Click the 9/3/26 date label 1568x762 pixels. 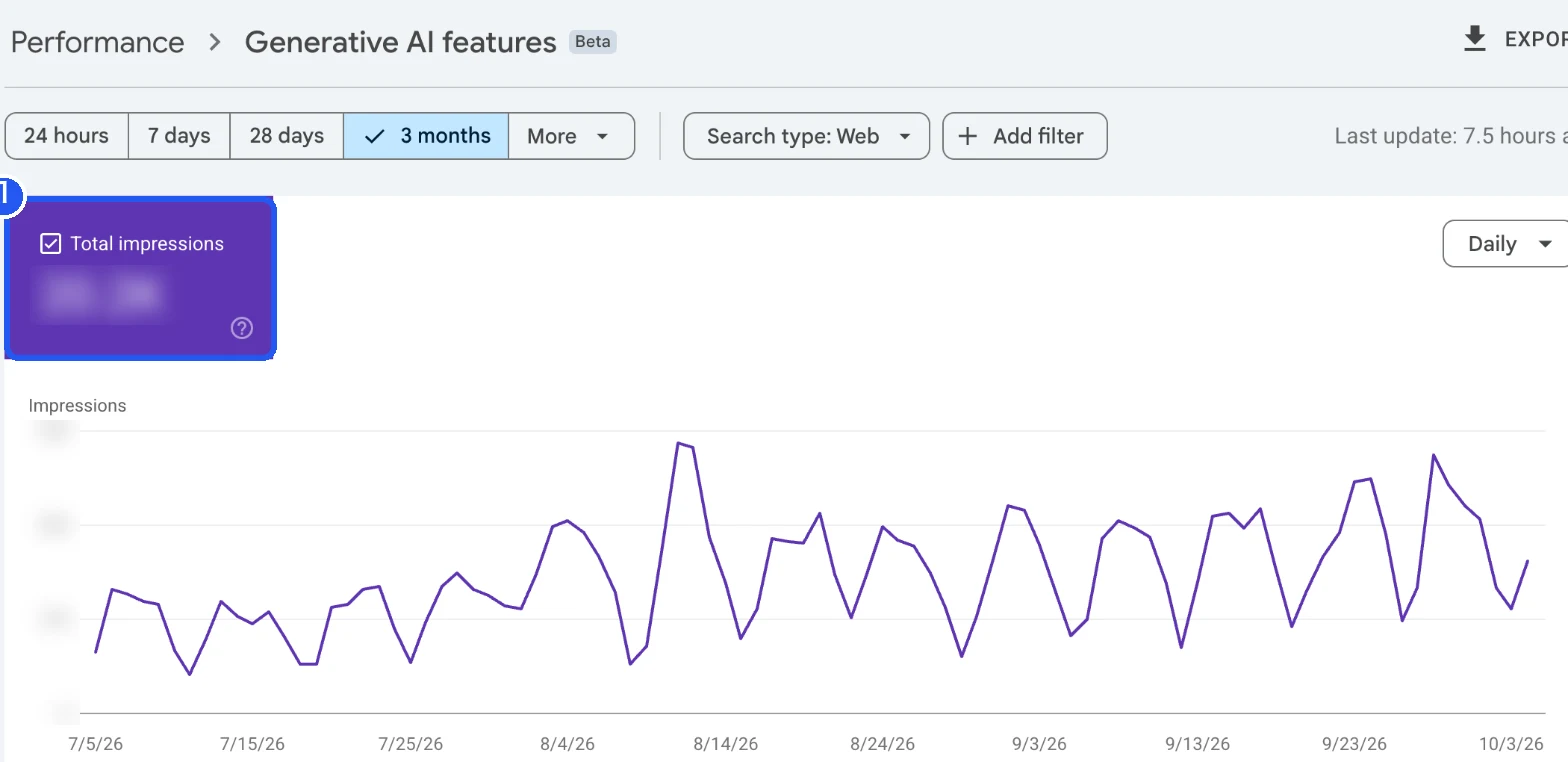1039,744
